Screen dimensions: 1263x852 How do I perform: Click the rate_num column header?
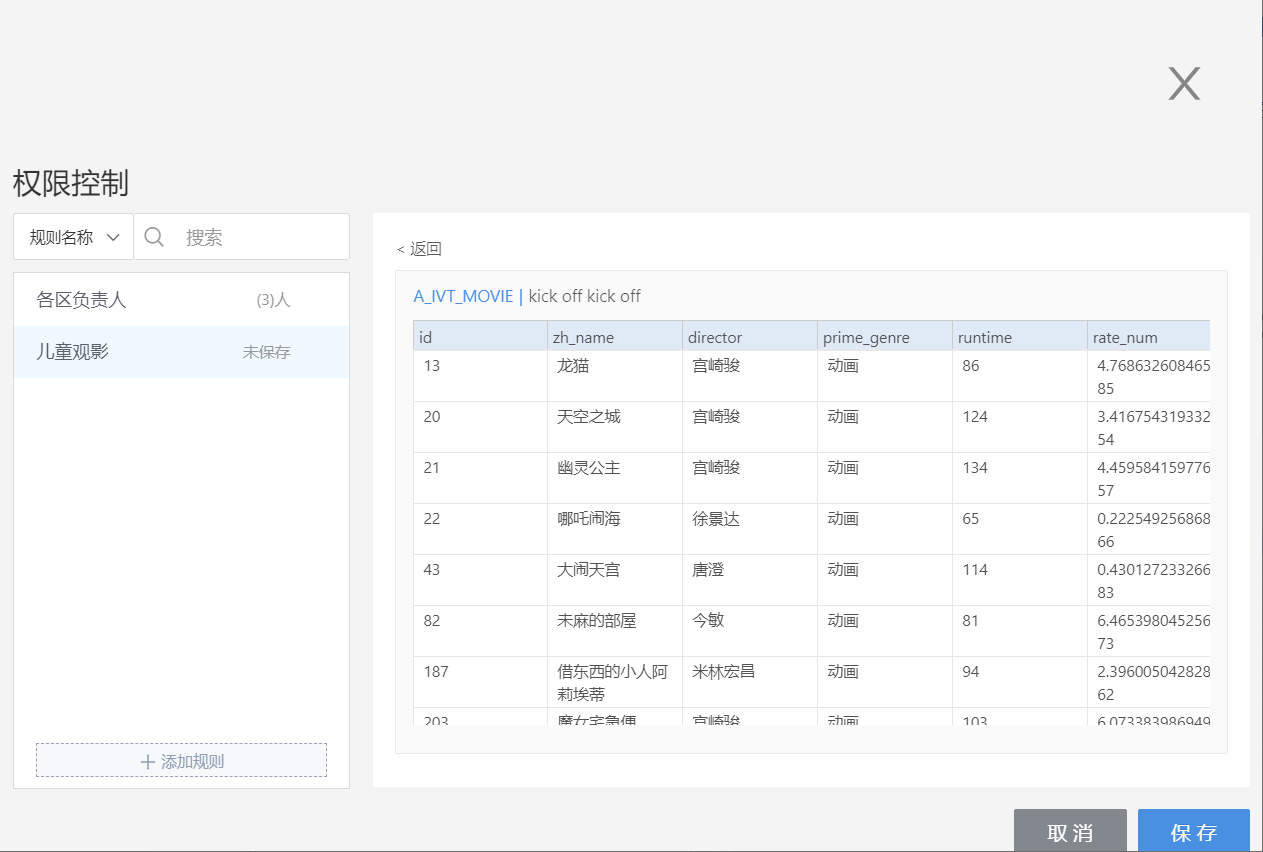[1149, 337]
